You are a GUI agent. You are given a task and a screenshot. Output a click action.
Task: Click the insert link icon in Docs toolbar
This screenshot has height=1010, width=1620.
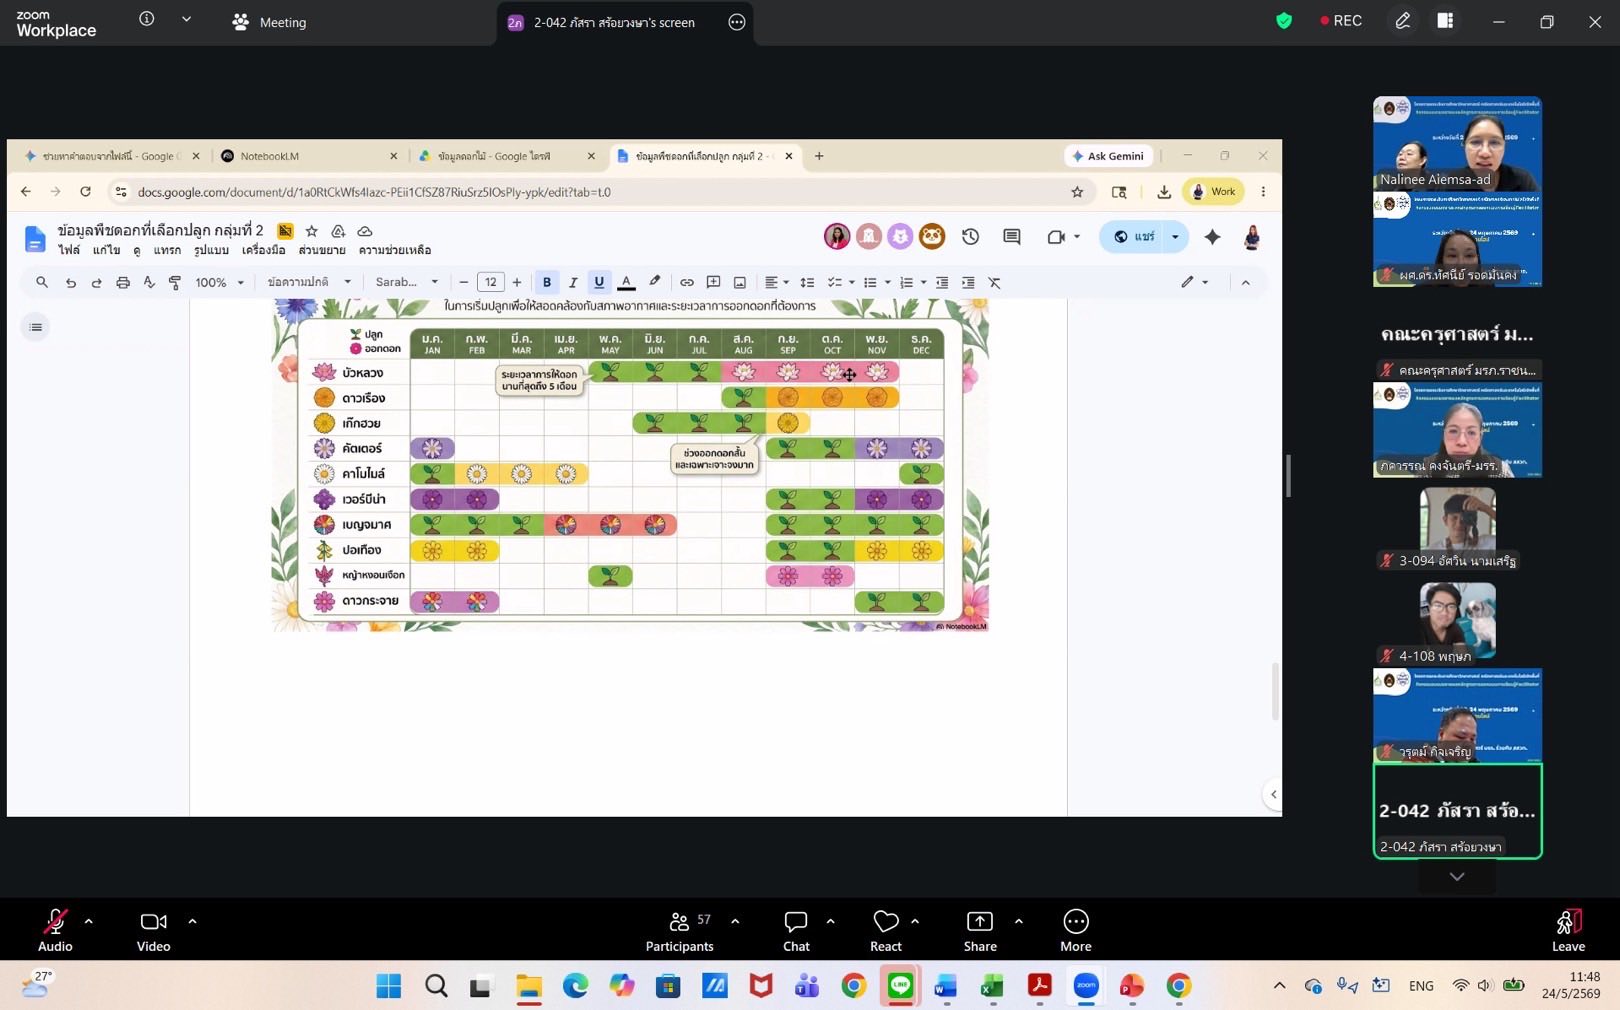[687, 283]
